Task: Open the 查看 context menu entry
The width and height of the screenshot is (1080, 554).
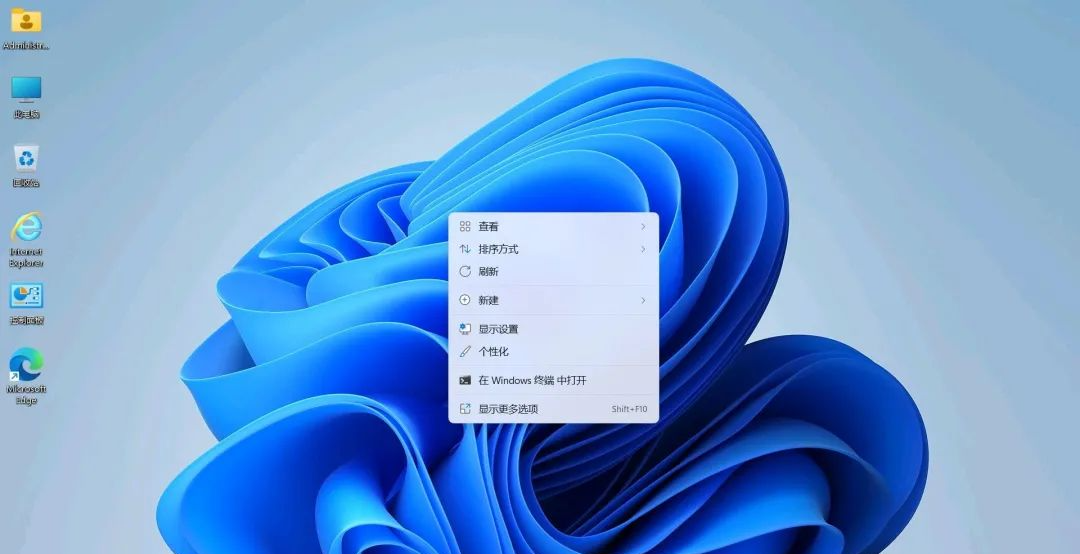Action: point(553,227)
